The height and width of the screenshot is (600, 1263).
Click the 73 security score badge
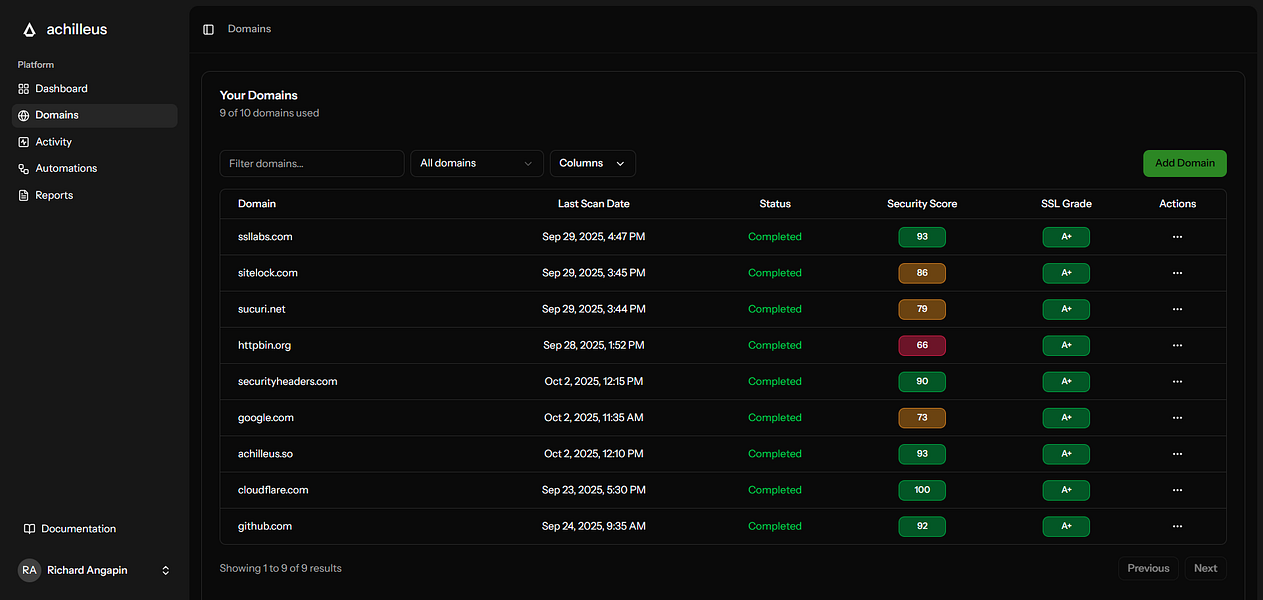922,418
